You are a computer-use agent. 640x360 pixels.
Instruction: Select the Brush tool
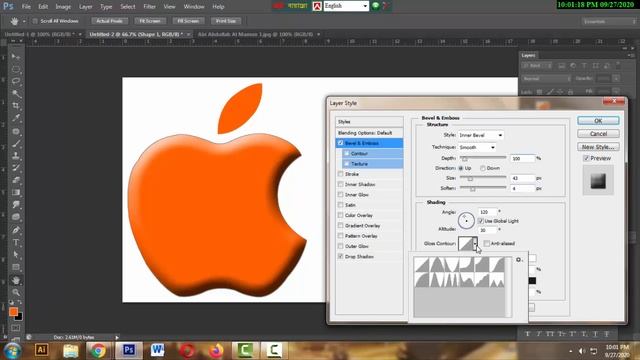click(x=16, y=144)
